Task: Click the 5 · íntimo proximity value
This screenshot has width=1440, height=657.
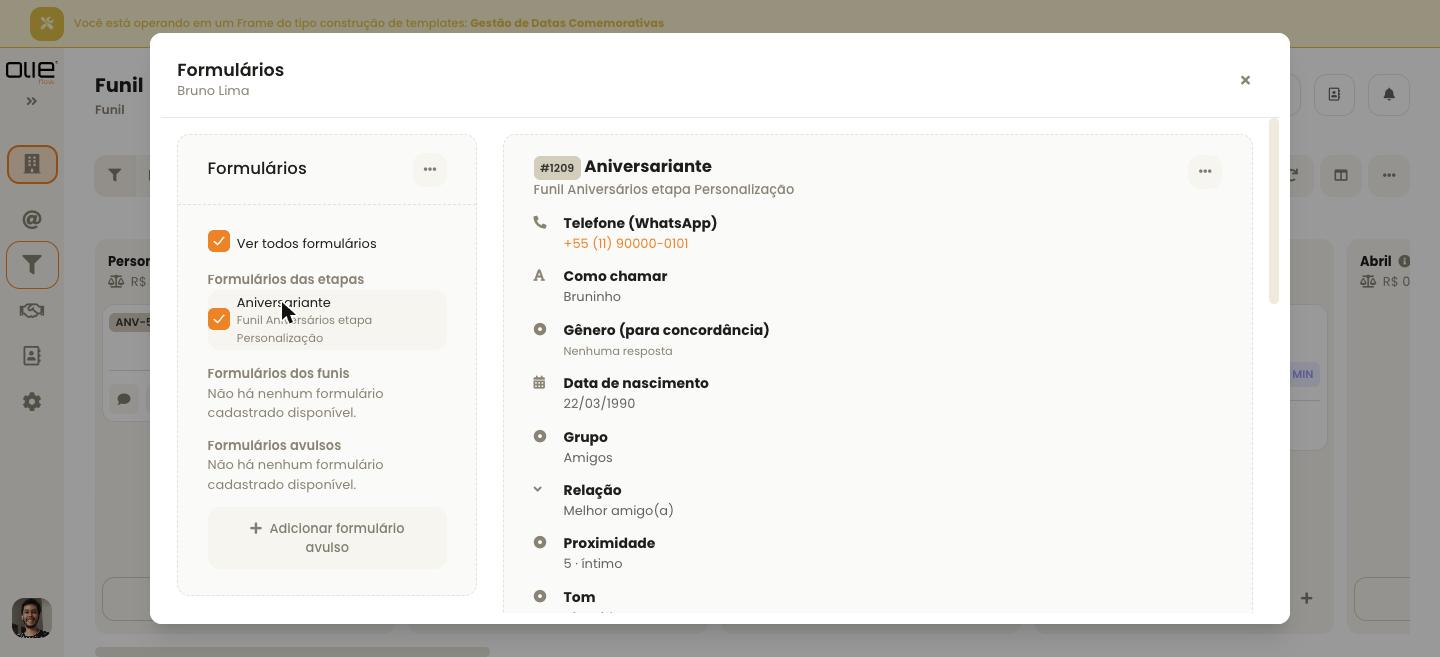Action: (593, 564)
